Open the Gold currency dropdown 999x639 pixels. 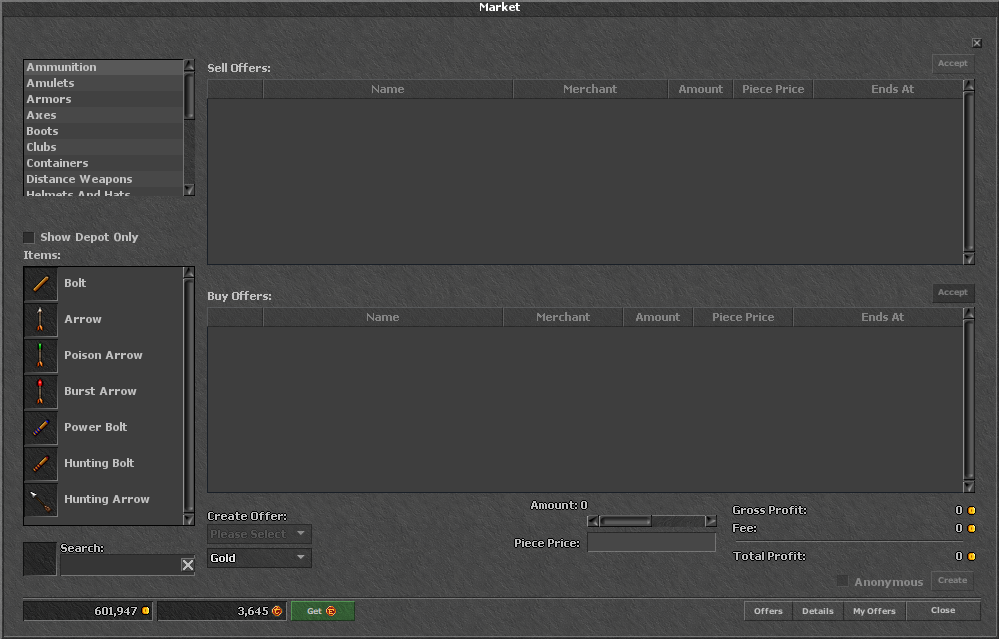[259, 558]
